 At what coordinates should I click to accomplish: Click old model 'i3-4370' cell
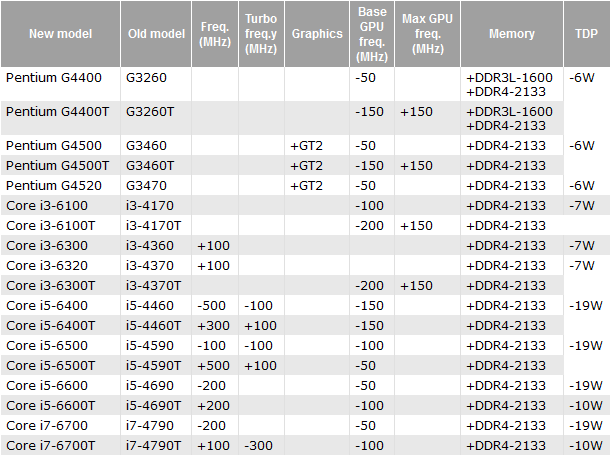tap(156, 265)
